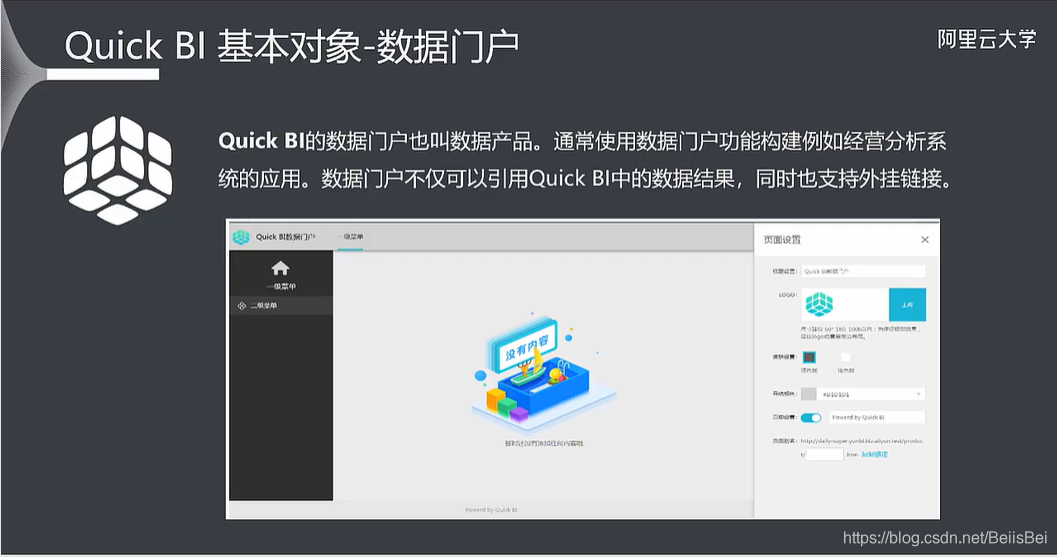Select the 二级菜单 sidebar entry
This screenshot has width=1057, height=557.
click(281, 306)
